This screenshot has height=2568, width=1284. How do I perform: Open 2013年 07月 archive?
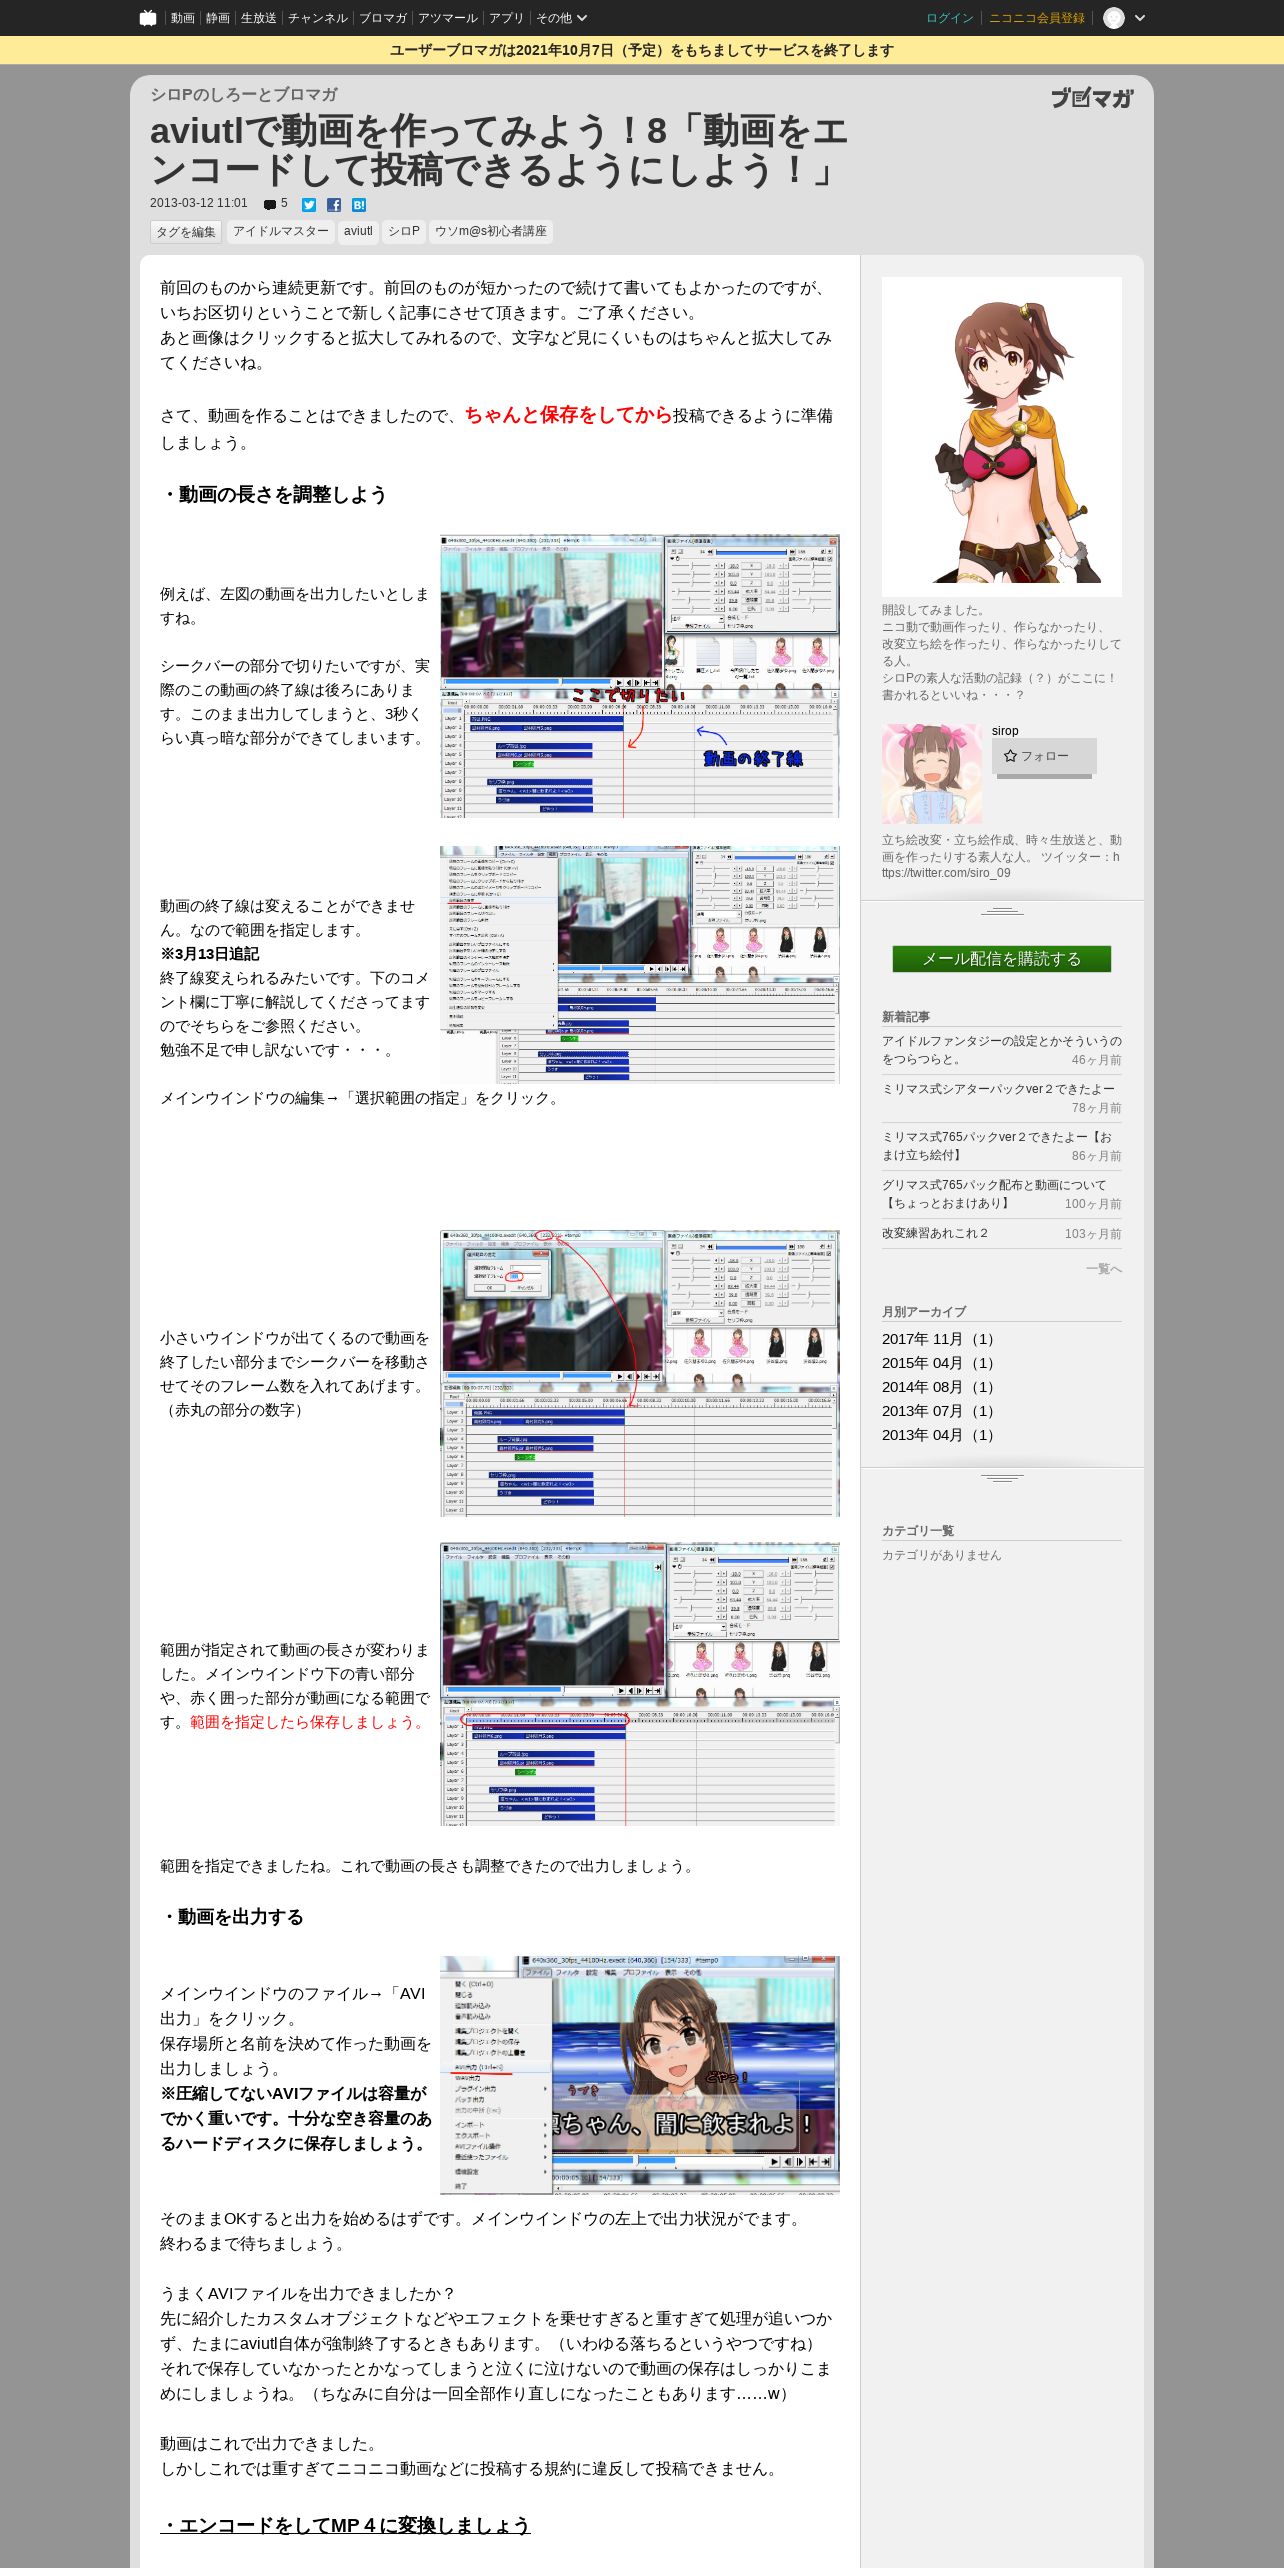point(939,1411)
